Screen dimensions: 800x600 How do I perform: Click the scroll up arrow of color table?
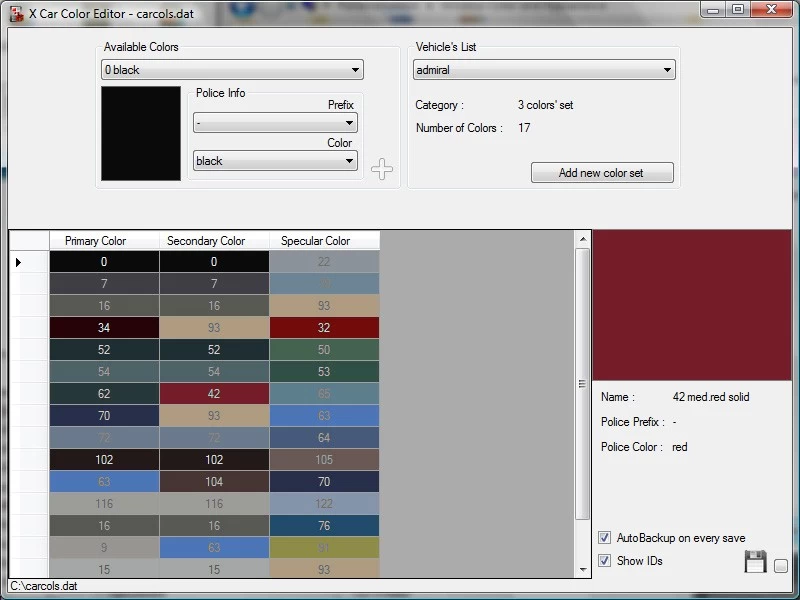coord(582,240)
